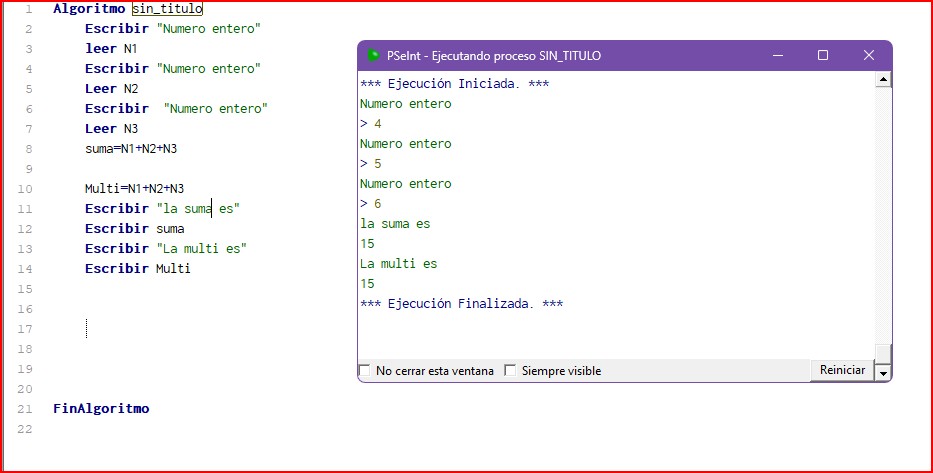Click the Algoritmo keyword on line 1
Image resolution: width=933 pixels, height=473 pixels.
click(89, 9)
